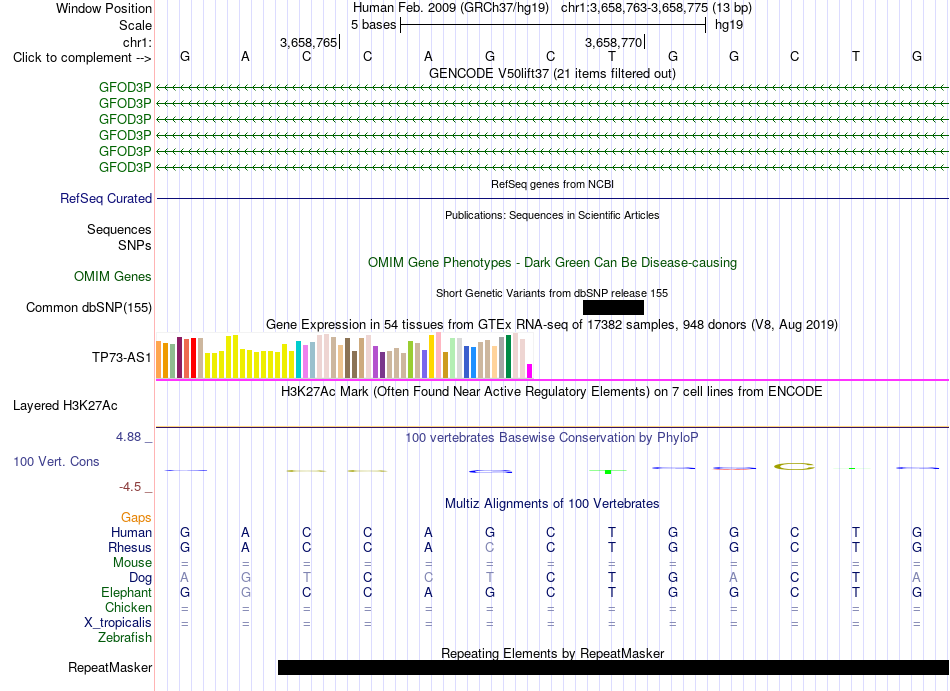Select the Human alignment row label
Screen dimensions: 950x691
[x=131, y=532]
